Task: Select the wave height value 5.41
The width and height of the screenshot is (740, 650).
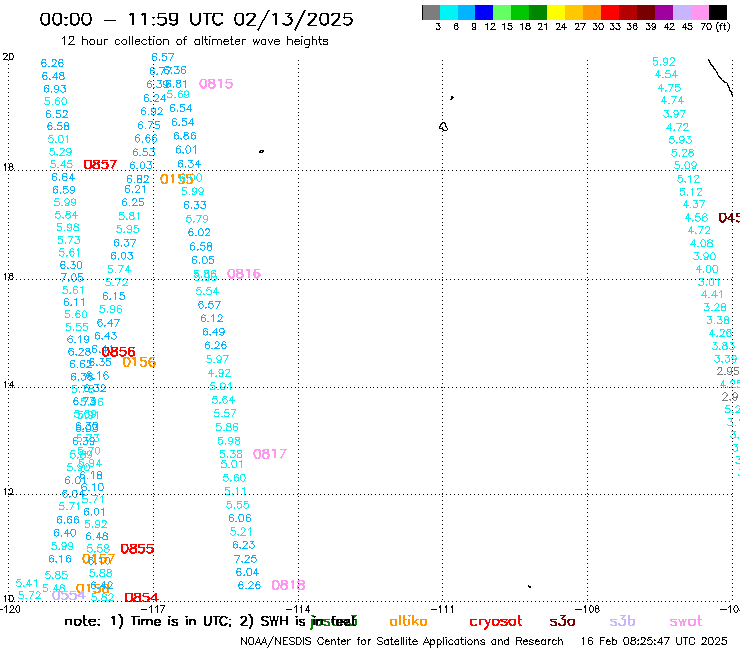Action: (x=27, y=583)
